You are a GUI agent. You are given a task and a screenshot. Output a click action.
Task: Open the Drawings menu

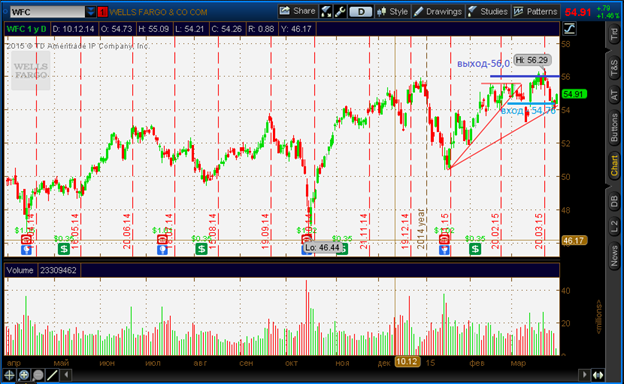click(437, 12)
